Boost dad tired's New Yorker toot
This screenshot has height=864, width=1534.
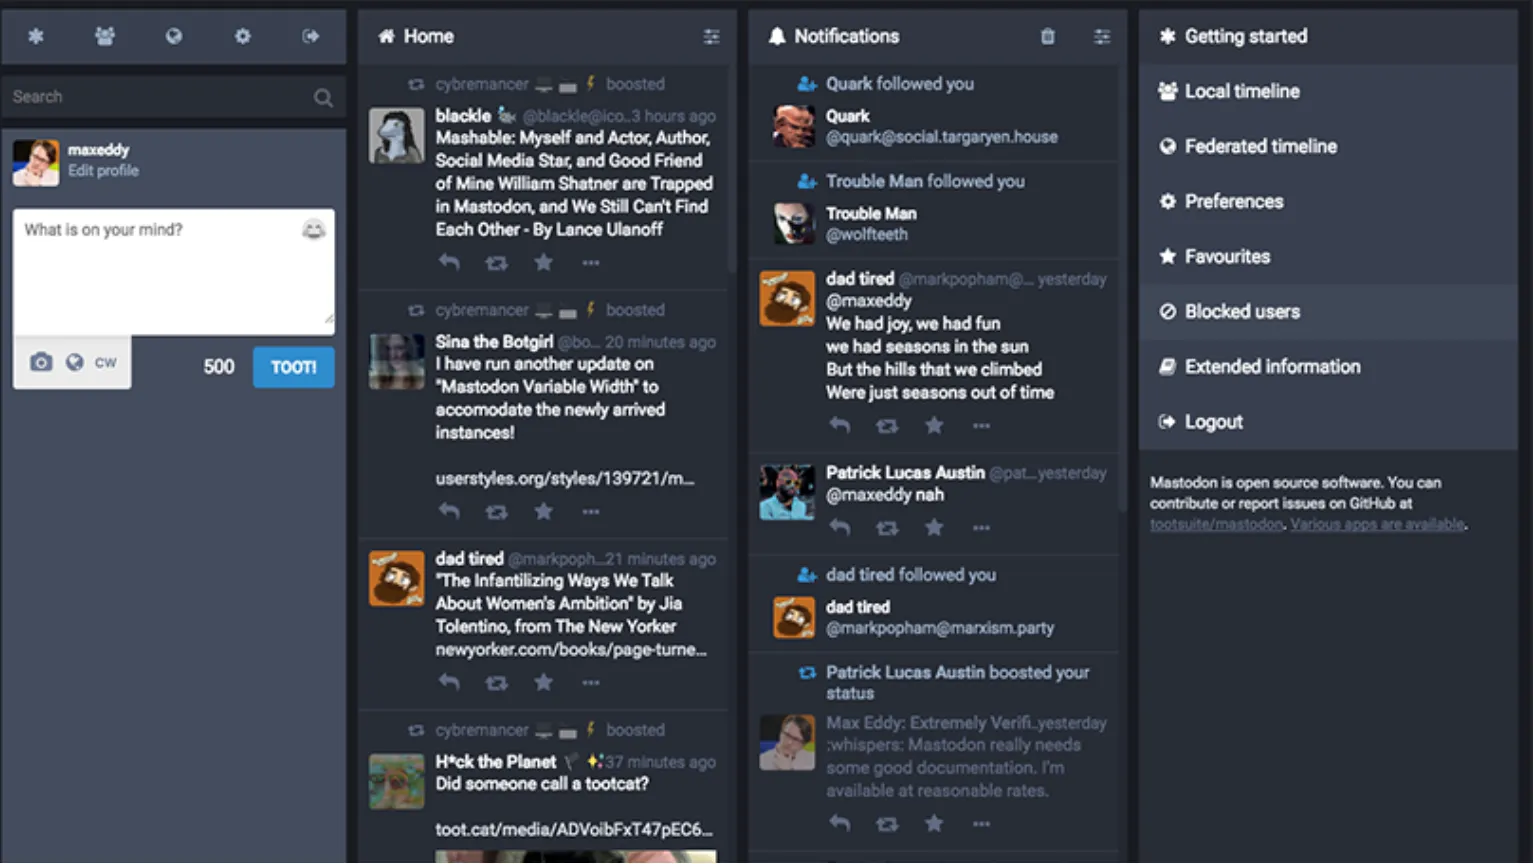[x=496, y=683]
